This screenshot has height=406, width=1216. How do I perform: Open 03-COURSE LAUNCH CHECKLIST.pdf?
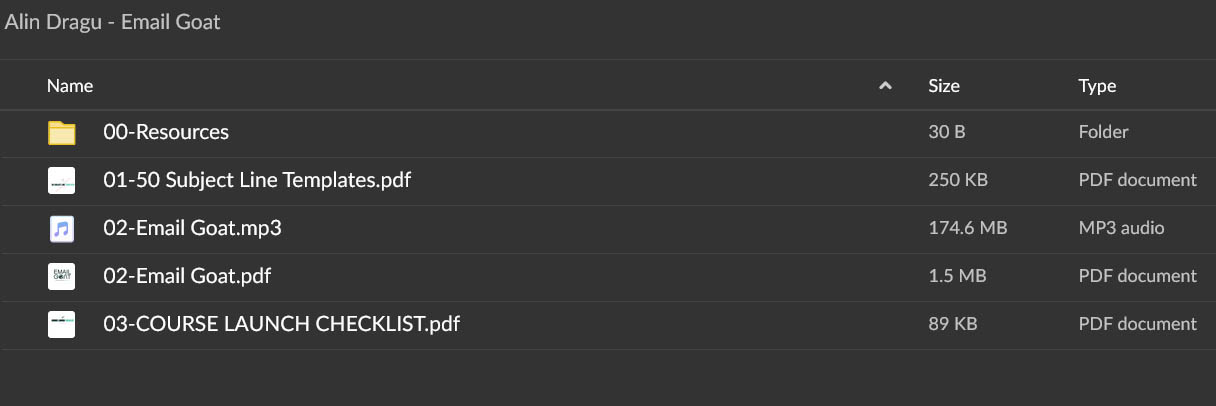[x=281, y=324]
